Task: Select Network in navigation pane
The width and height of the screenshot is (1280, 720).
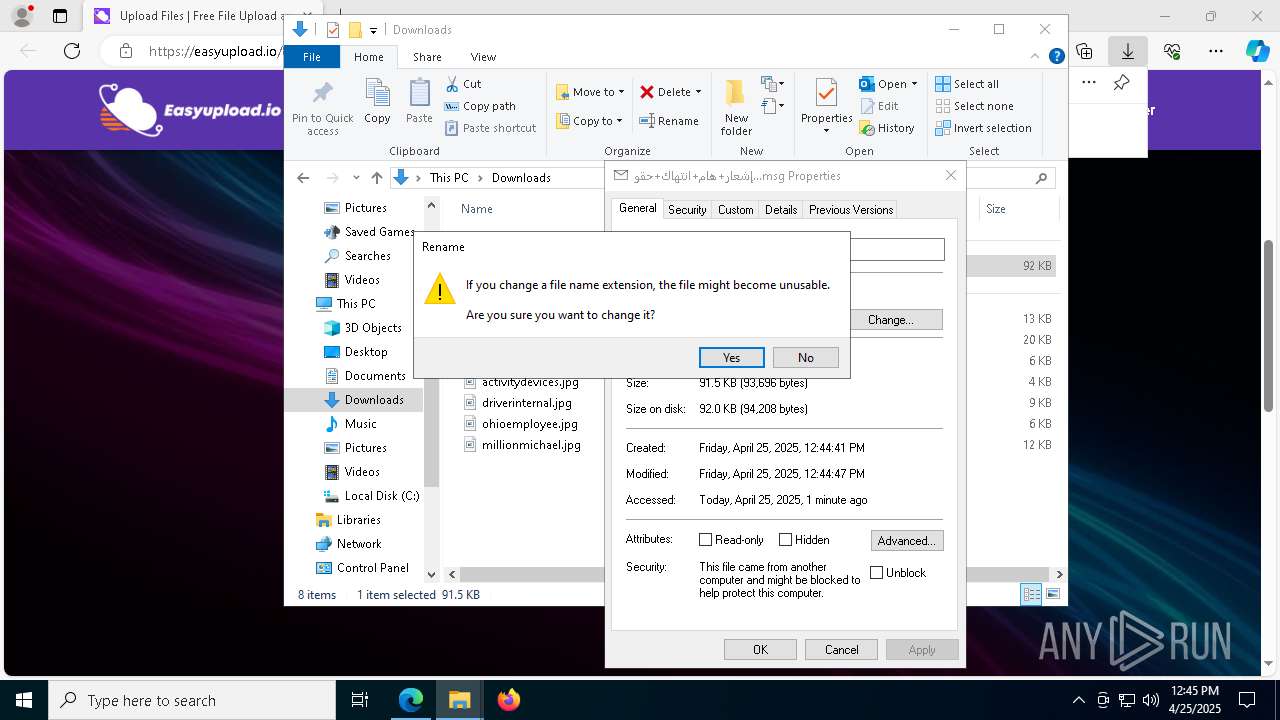Action: (348, 544)
